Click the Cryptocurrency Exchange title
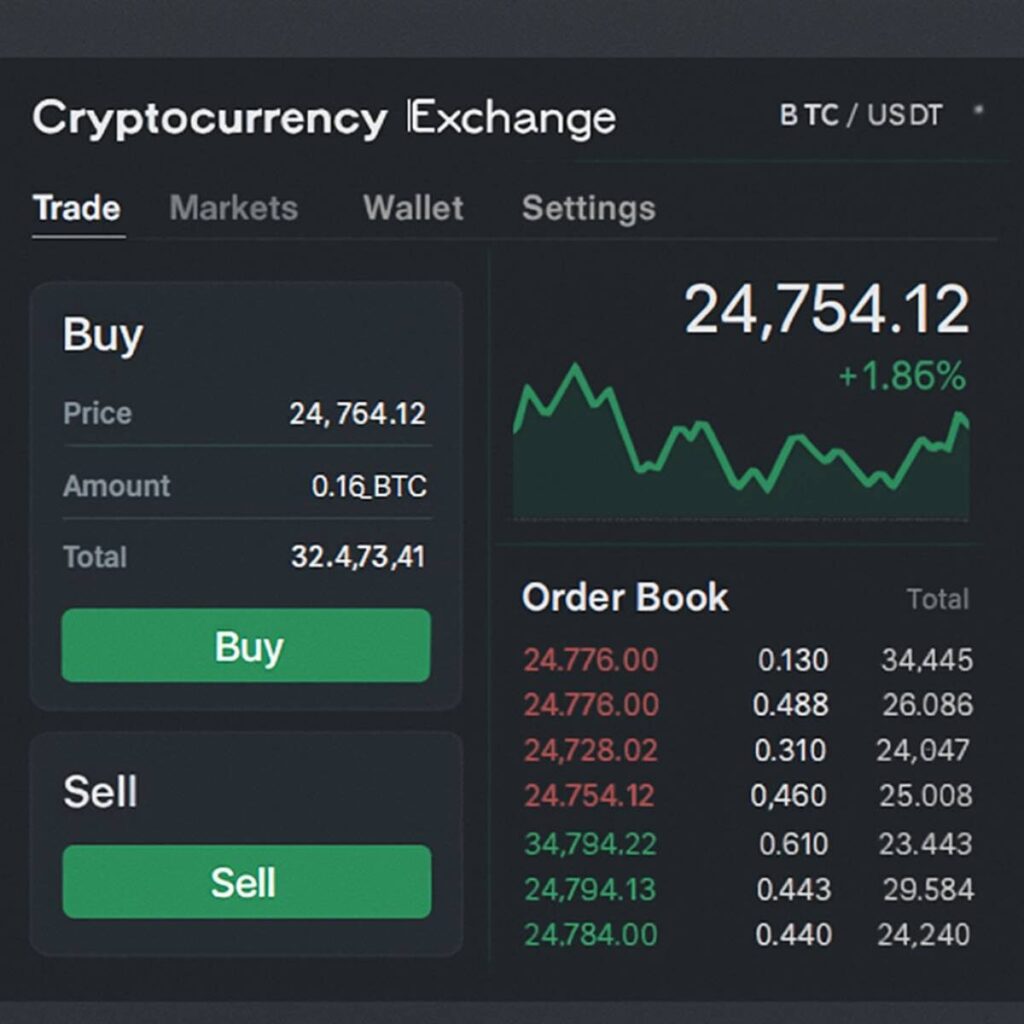The image size is (1024, 1024). [323, 119]
